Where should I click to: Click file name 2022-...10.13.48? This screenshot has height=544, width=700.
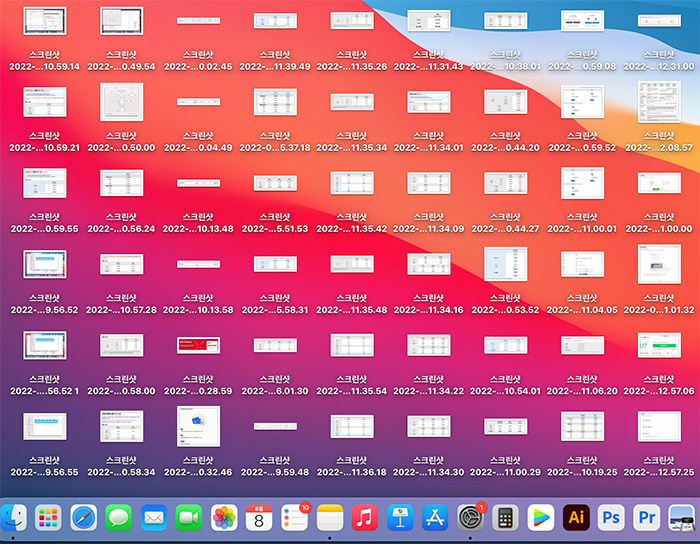coord(198,229)
